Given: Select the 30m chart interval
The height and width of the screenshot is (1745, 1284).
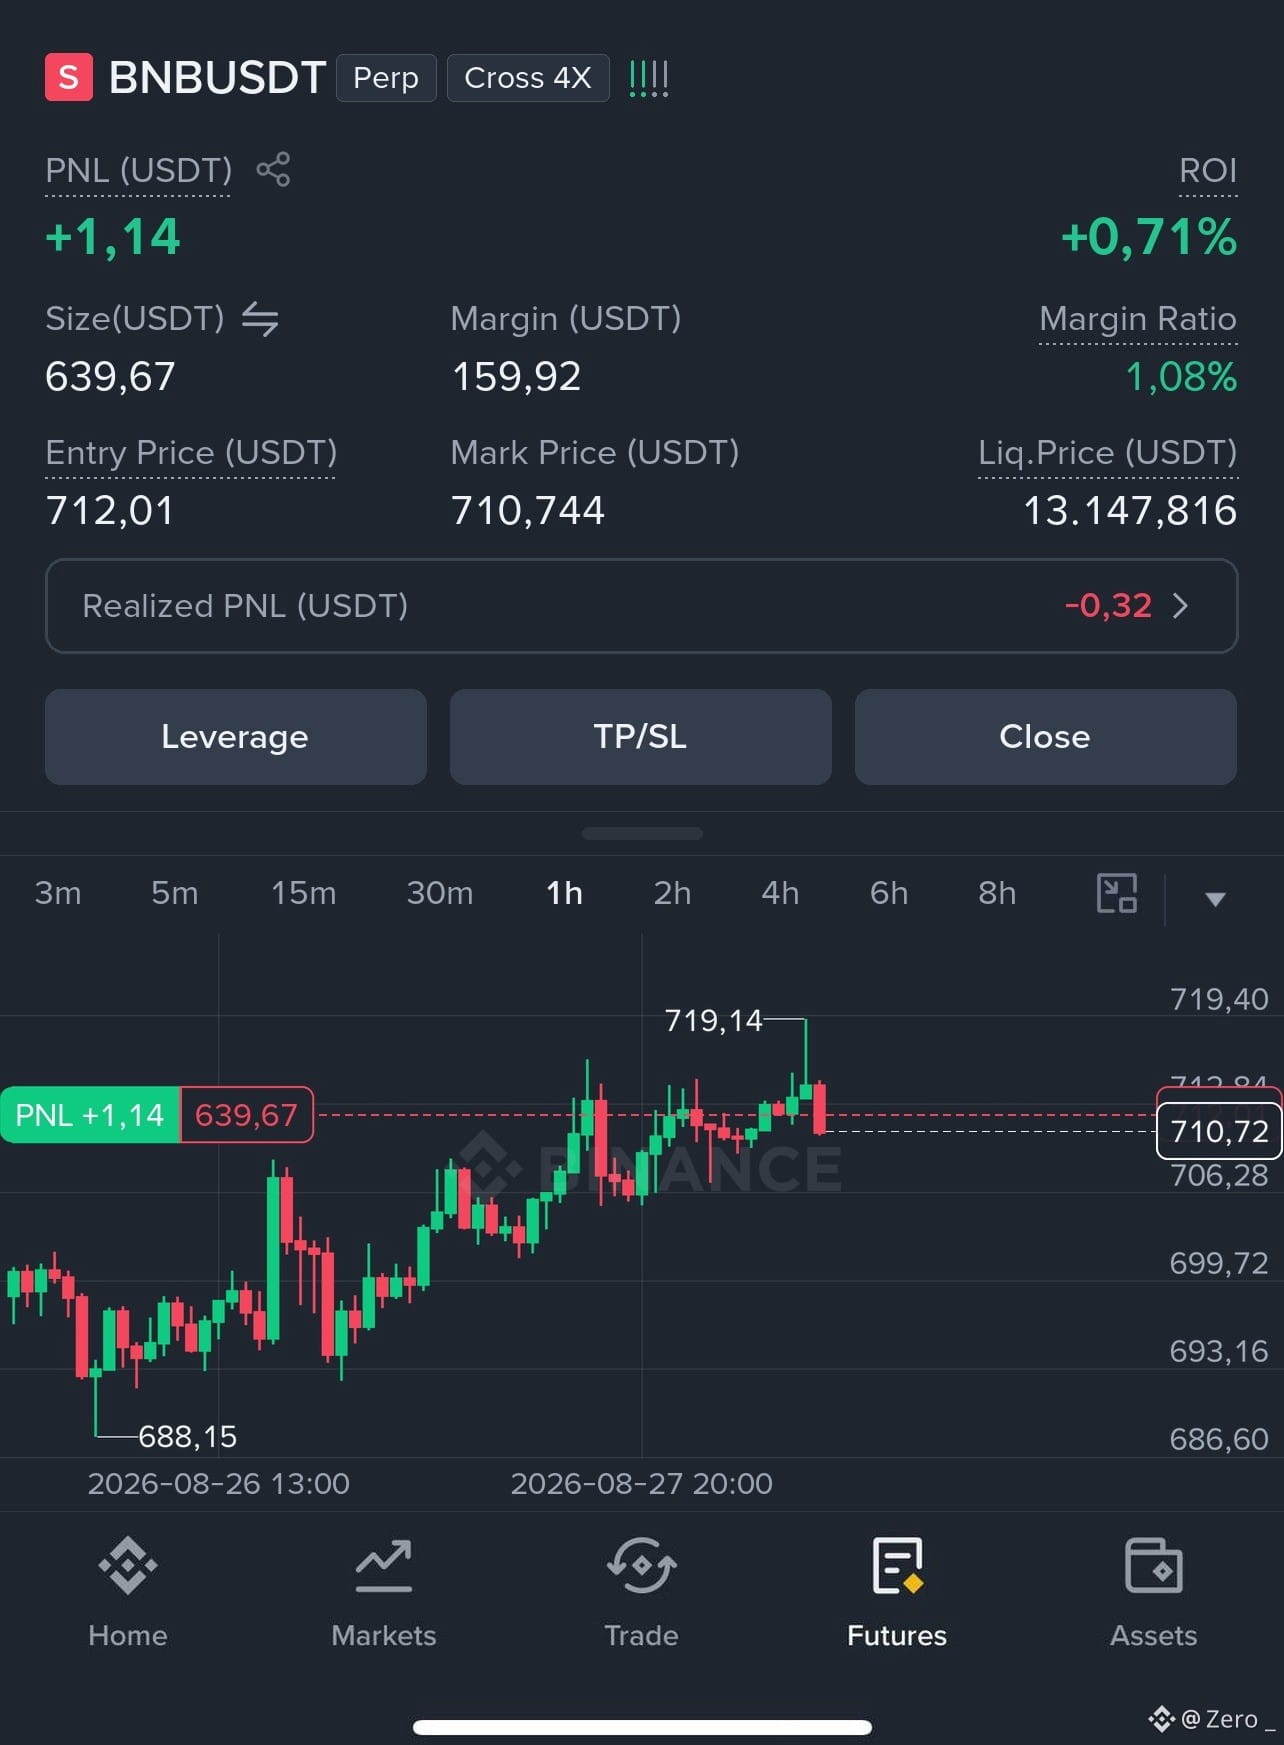Looking at the screenshot, I should click(x=440, y=893).
